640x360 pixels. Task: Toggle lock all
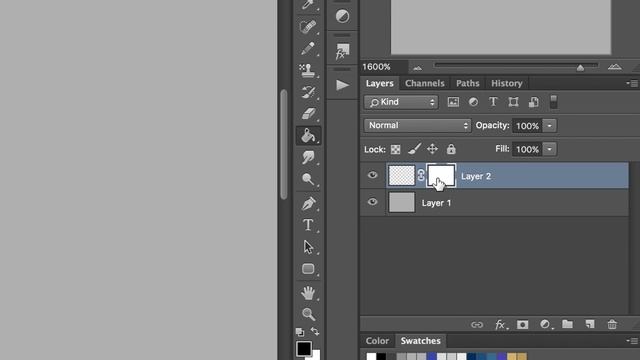(x=451, y=149)
